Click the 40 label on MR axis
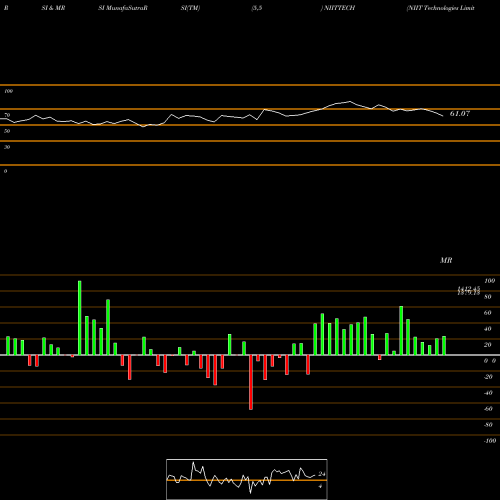The height and width of the screenshot is (500, 500). click(x=488, y=329)
